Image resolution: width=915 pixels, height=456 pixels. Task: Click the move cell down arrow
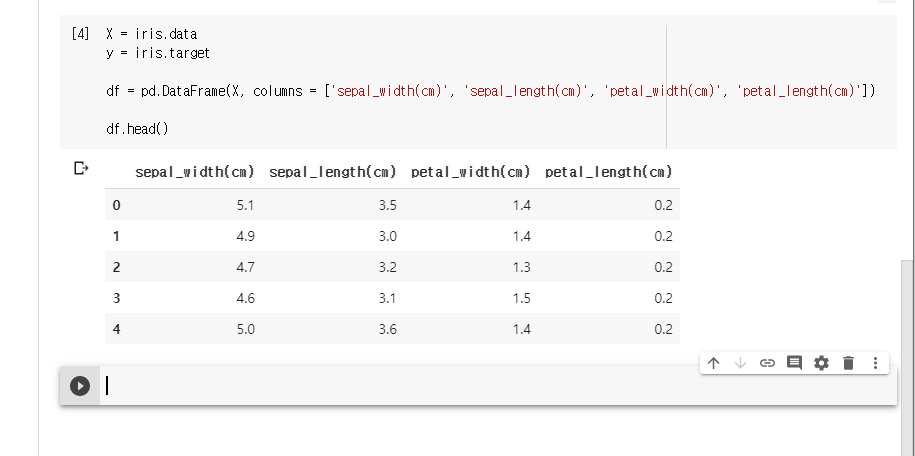click(x=740, y=363)
